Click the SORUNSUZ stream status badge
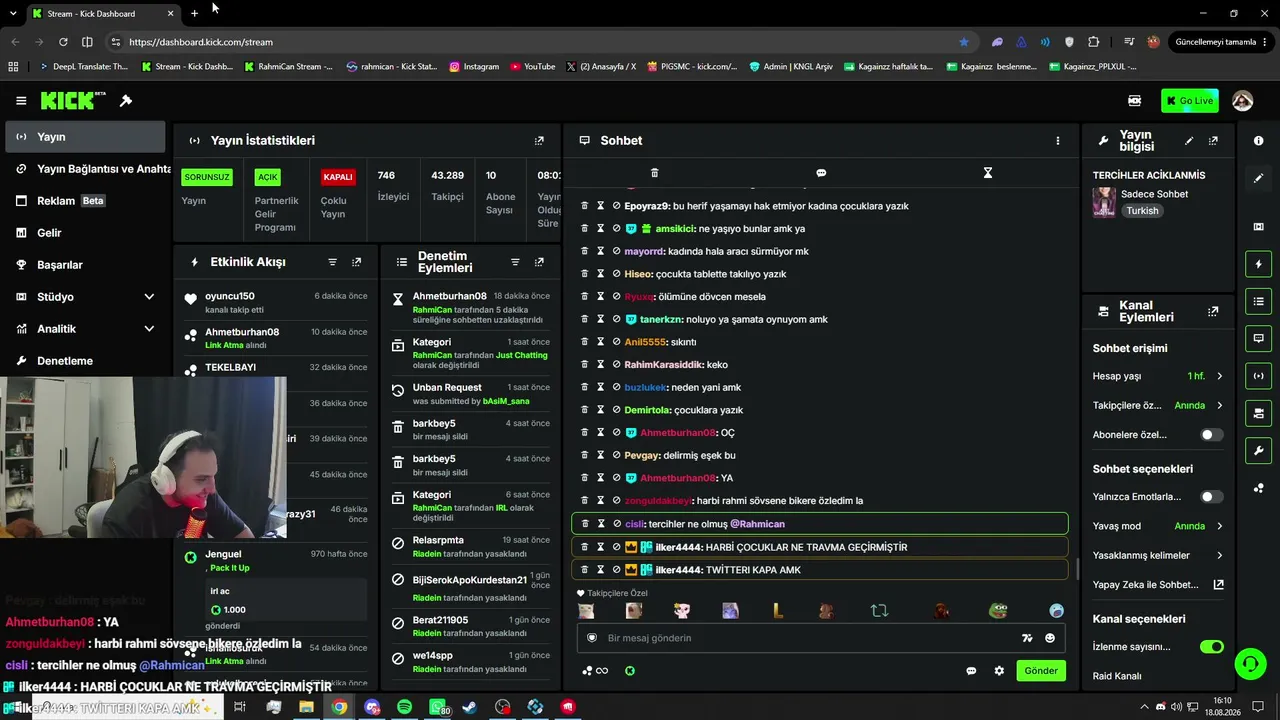Viewport: 1280px width, 720px height. tap(207, 177)
